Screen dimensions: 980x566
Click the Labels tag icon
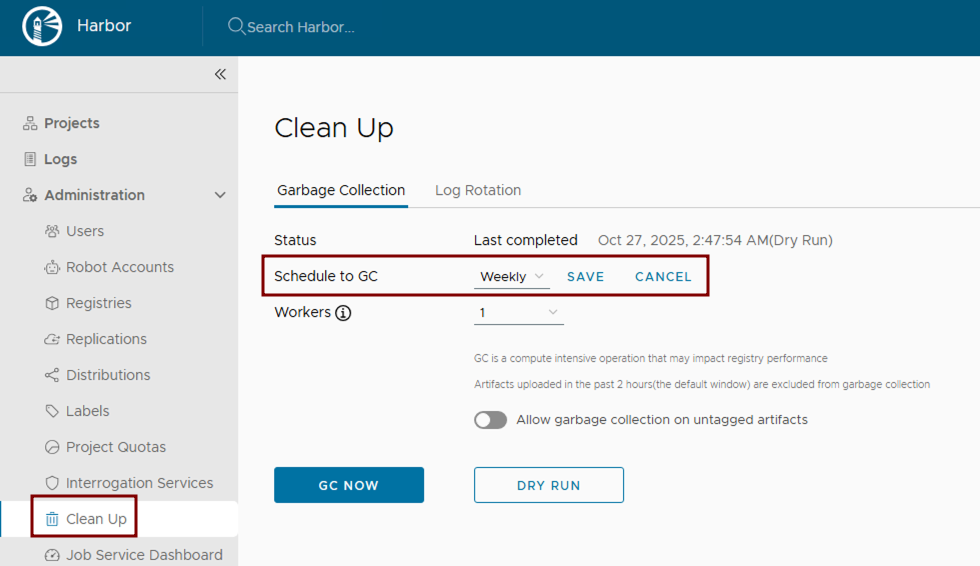[x=52, y=411]
